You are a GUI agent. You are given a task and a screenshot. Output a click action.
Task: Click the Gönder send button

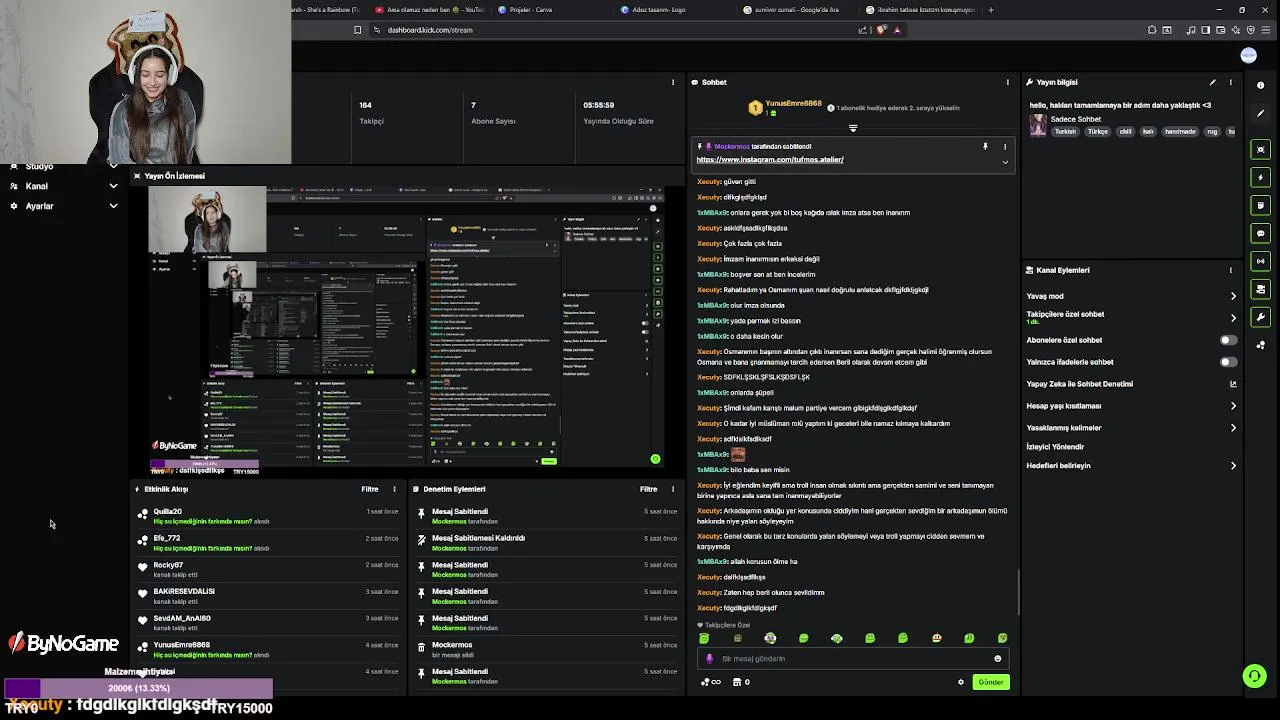coord(990,682)
